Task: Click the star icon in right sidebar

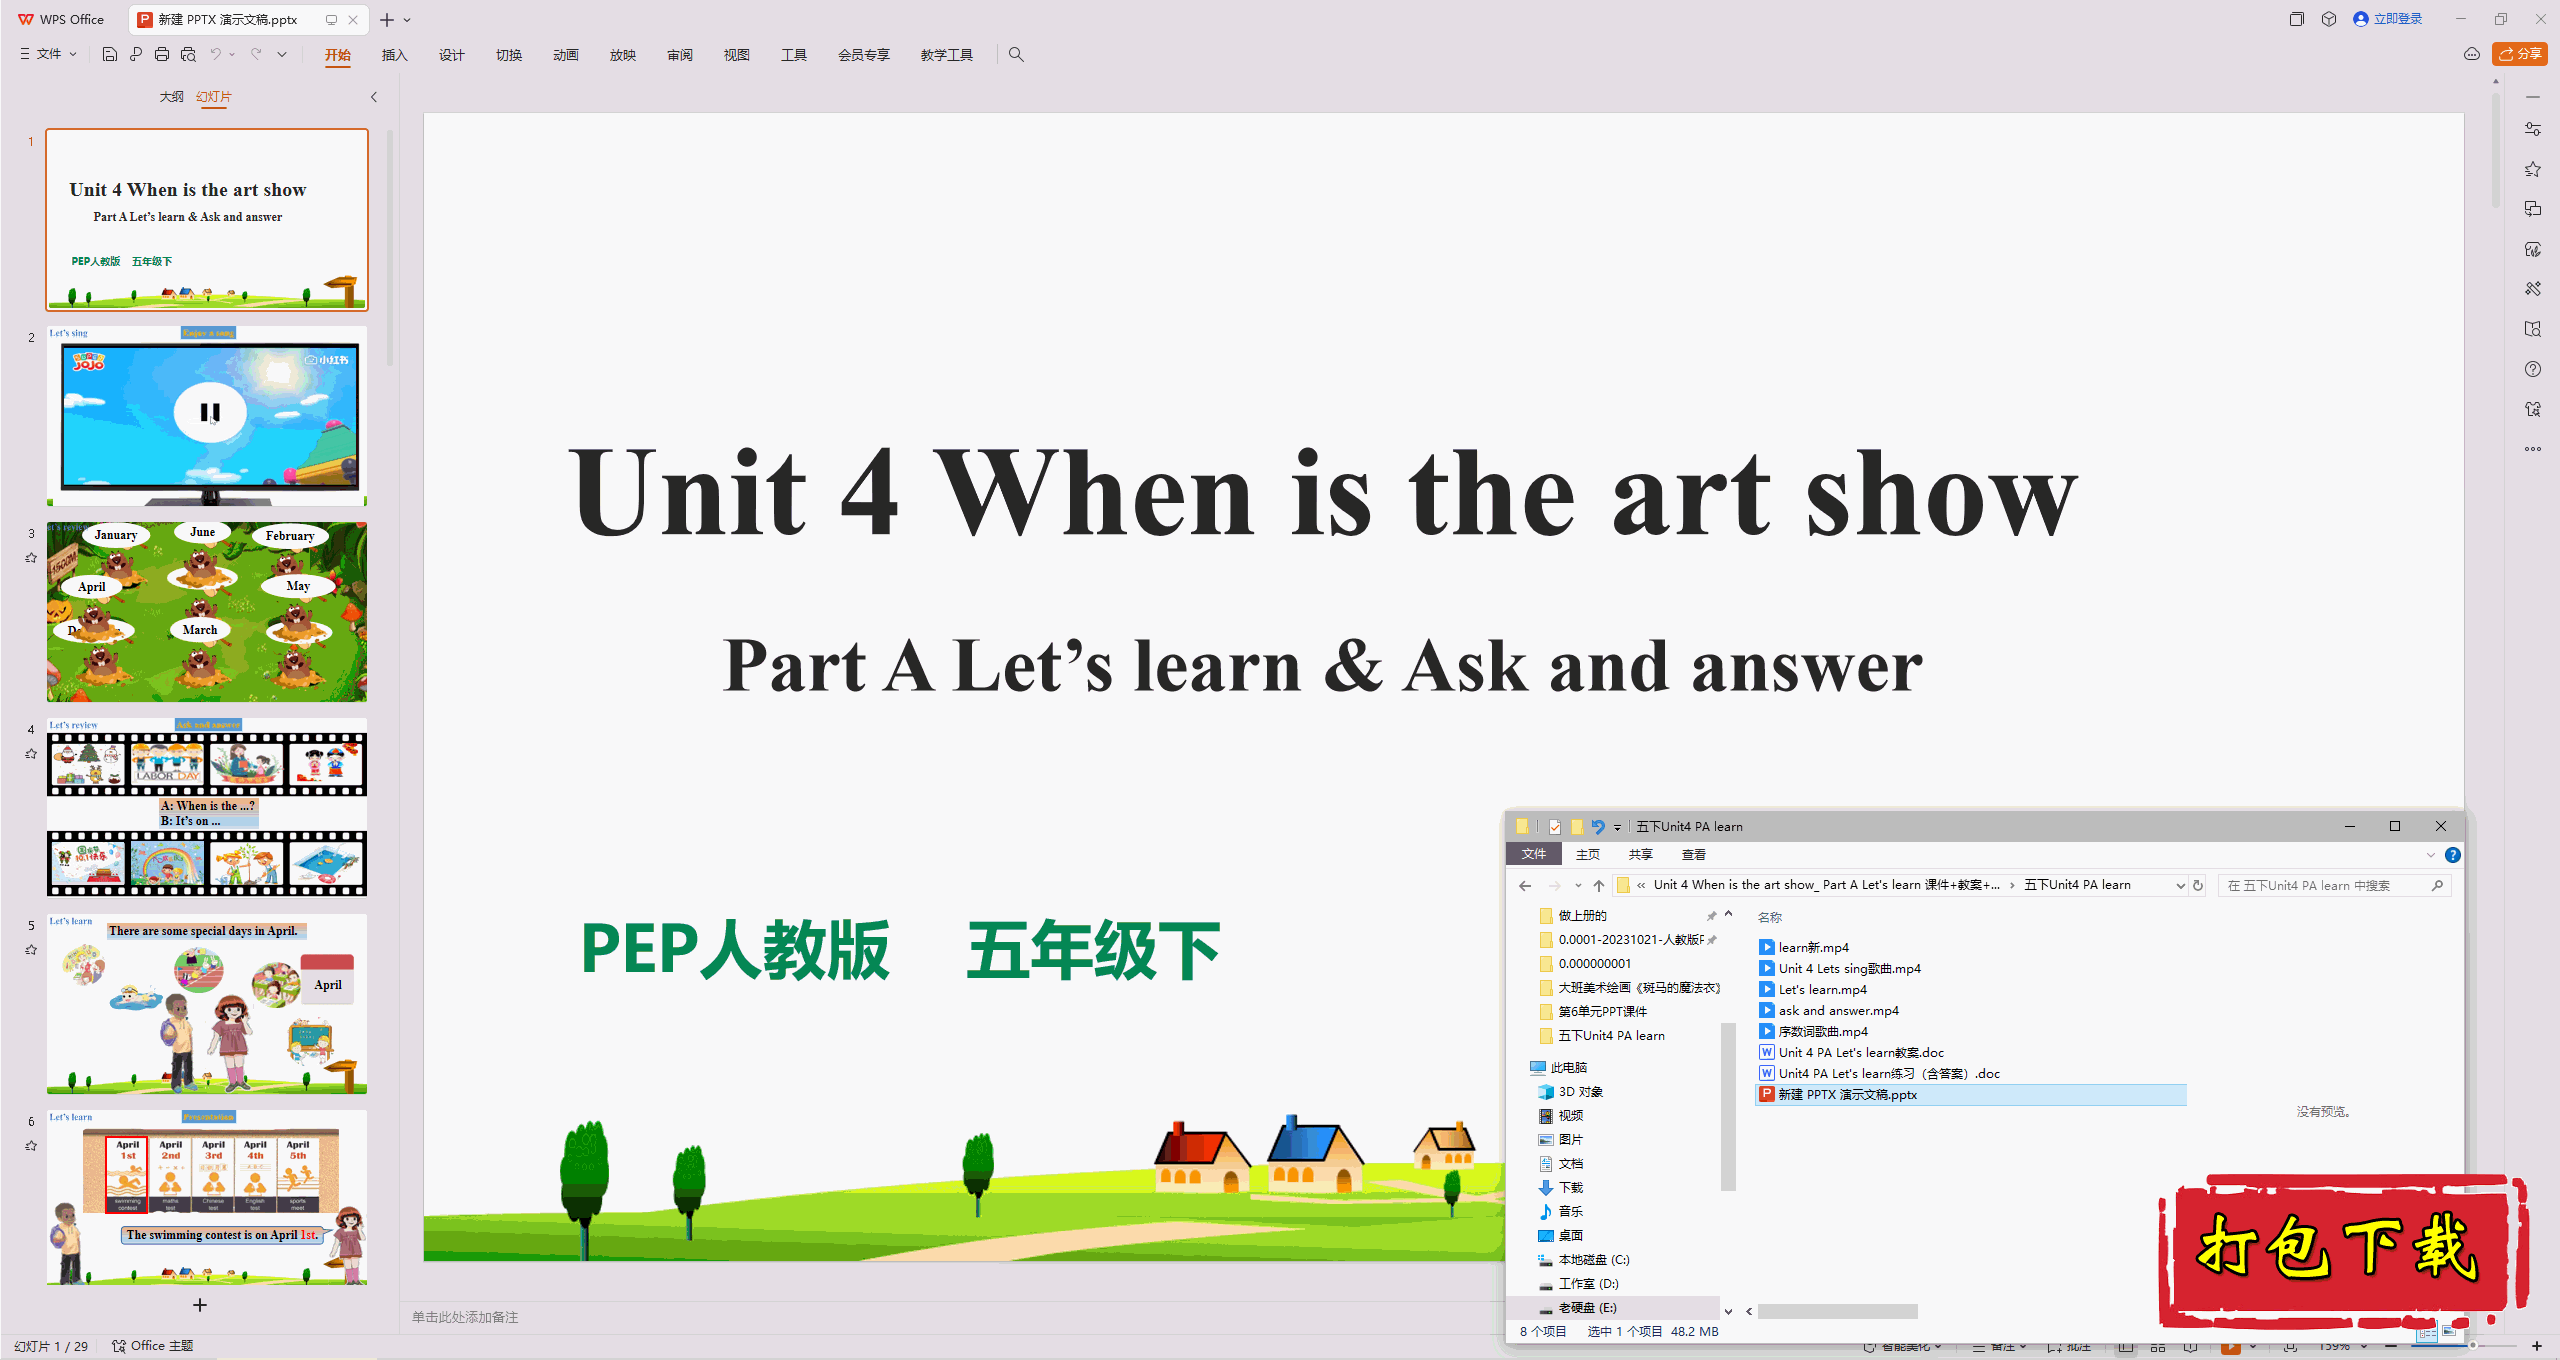Action: tap(2533, 170)
